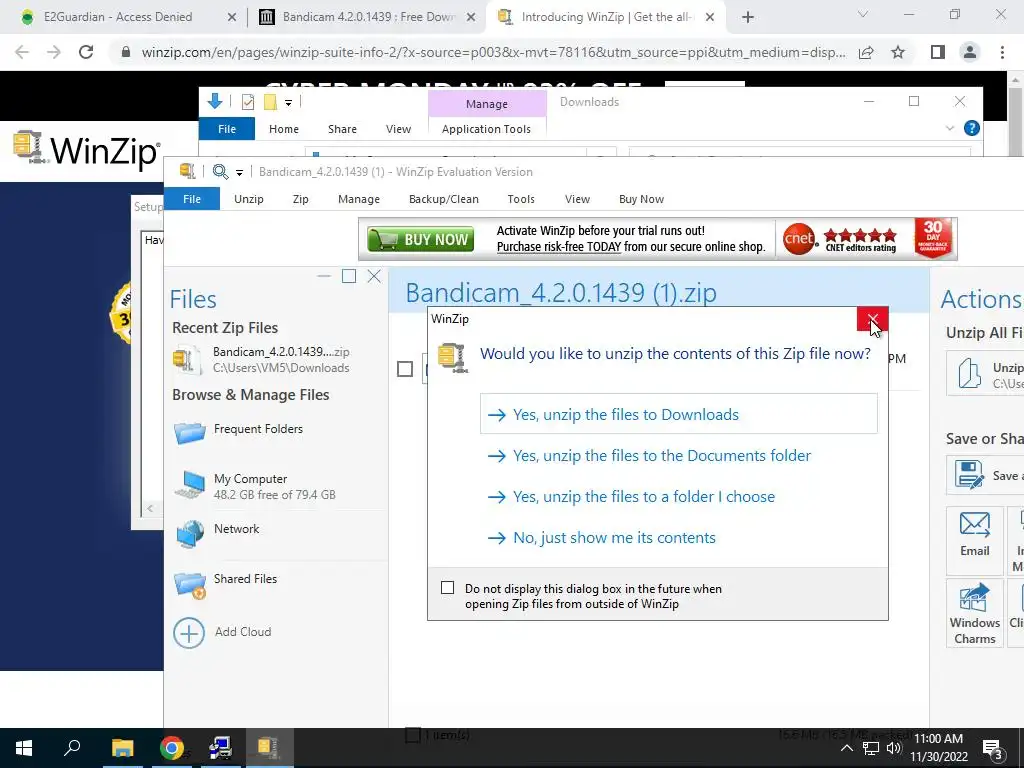Open Network in Files pane
This screenshot has height=768, width=1024.
coord(218,533)
